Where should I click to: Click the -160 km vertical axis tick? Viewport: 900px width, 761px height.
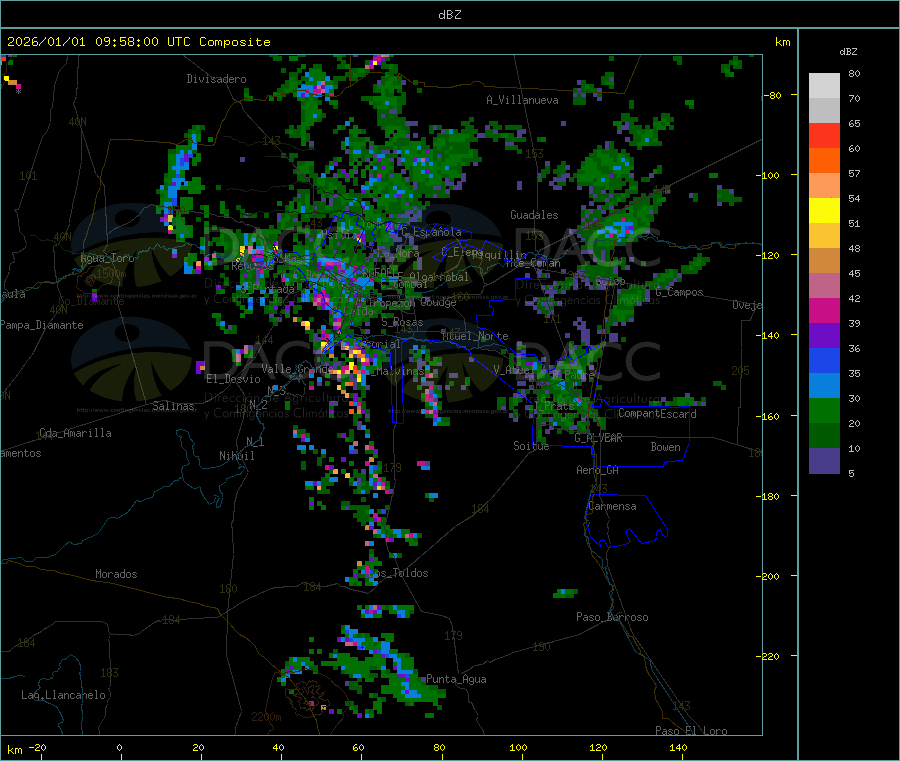[x=769, y=416]
